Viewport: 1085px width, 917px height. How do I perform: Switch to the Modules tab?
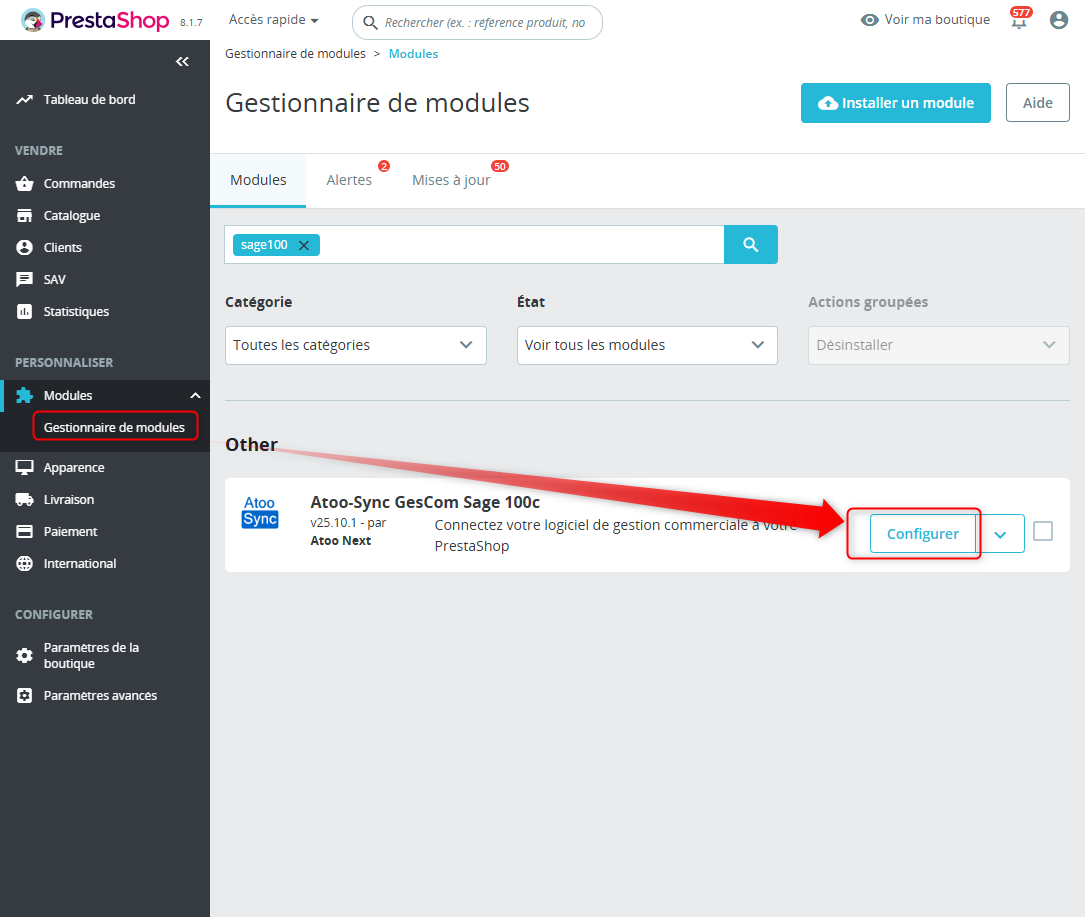coord(258,180)
